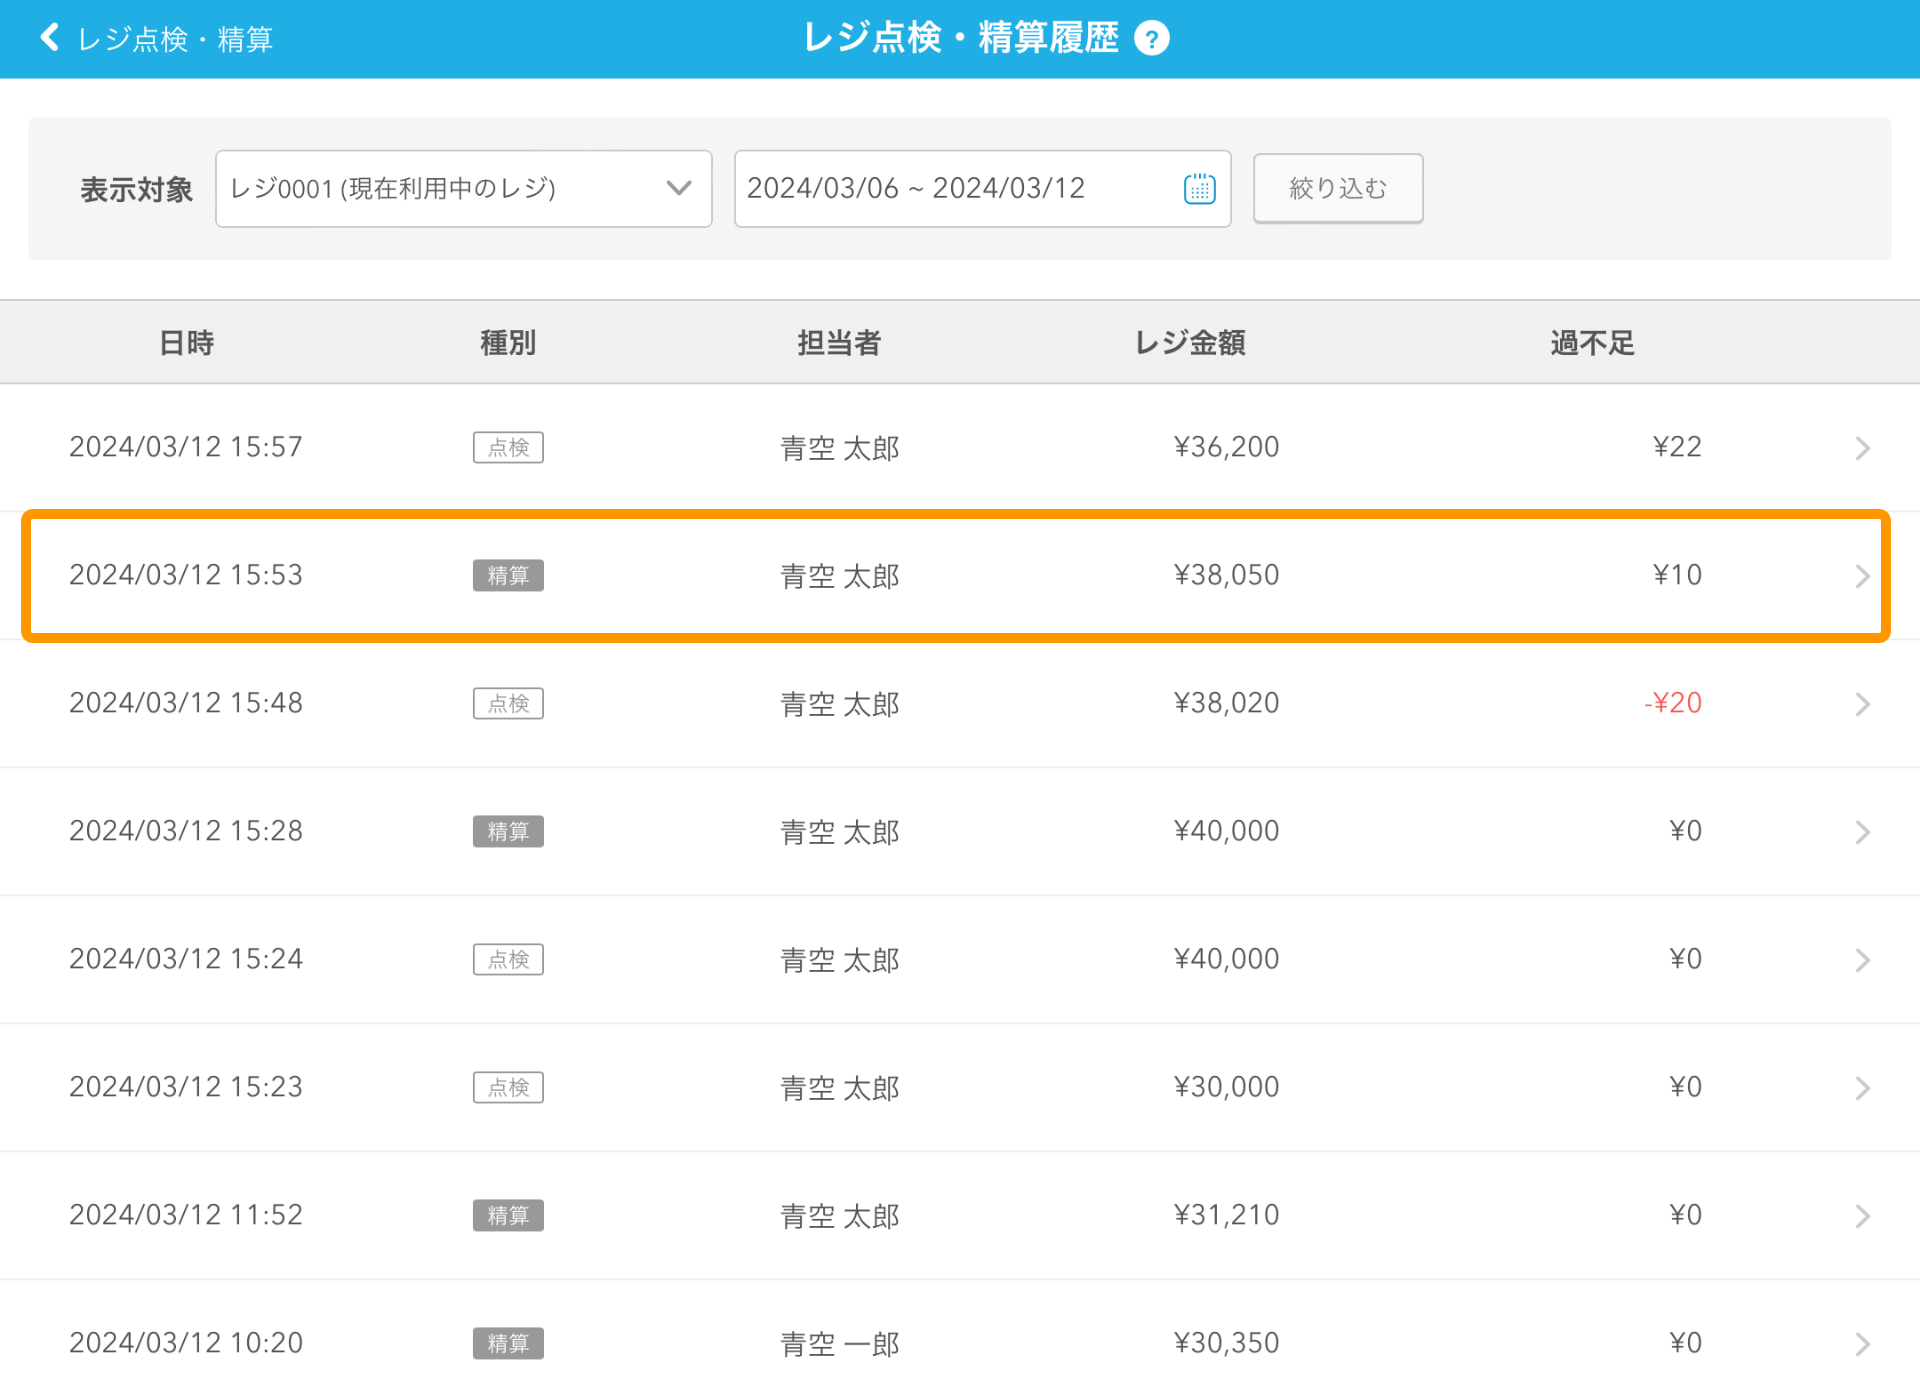1920x1400 pixels.
Task: Open details chevron for 15:28 row
Action: [x=1862, y=831]
